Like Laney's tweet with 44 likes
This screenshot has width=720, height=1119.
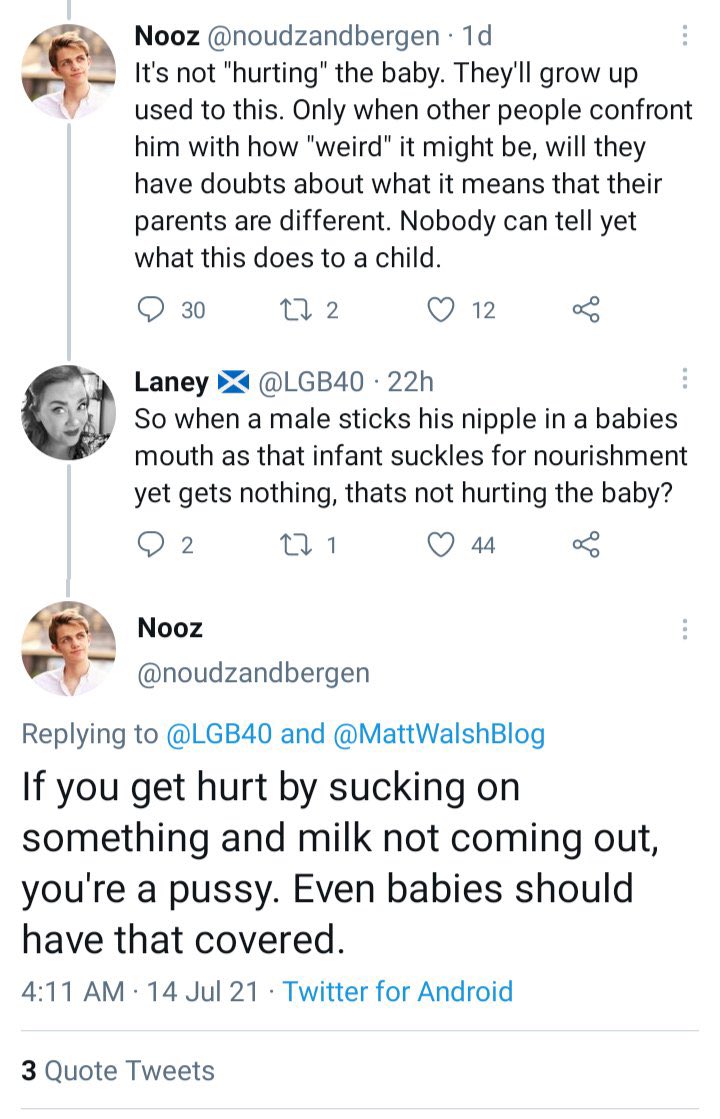pos(441,544)
